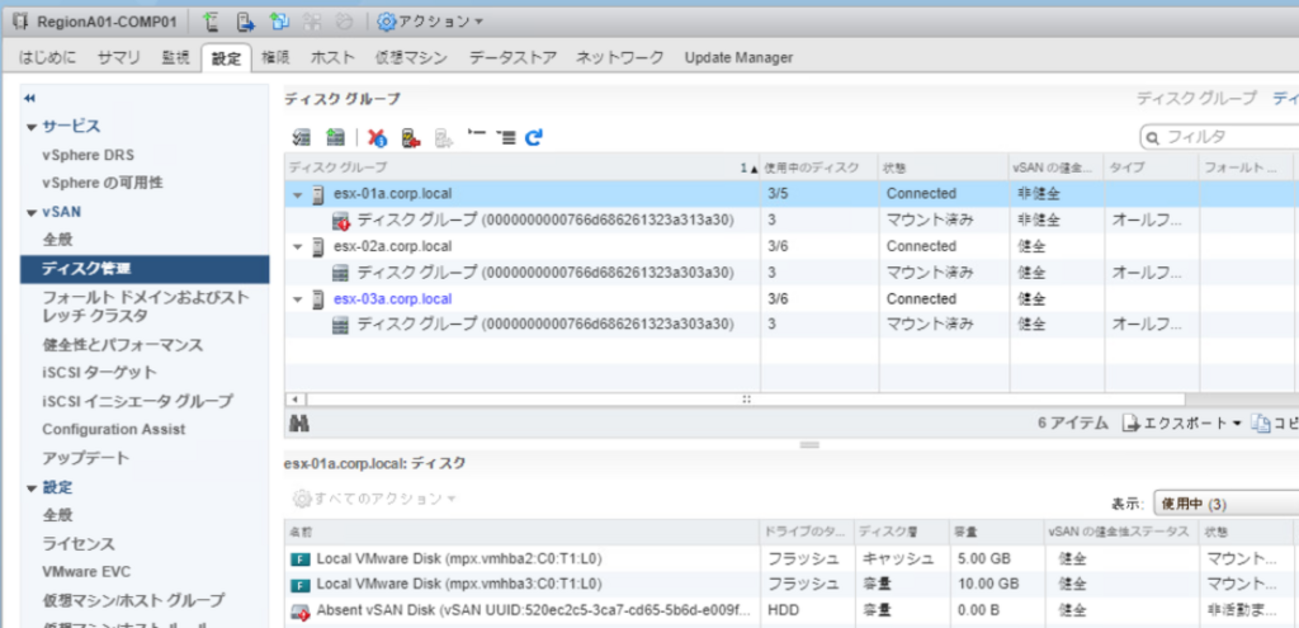The width and height of the screenshot is (1299, 628).
Task: Click the create new disk group icon
Action: pos(335,138)
